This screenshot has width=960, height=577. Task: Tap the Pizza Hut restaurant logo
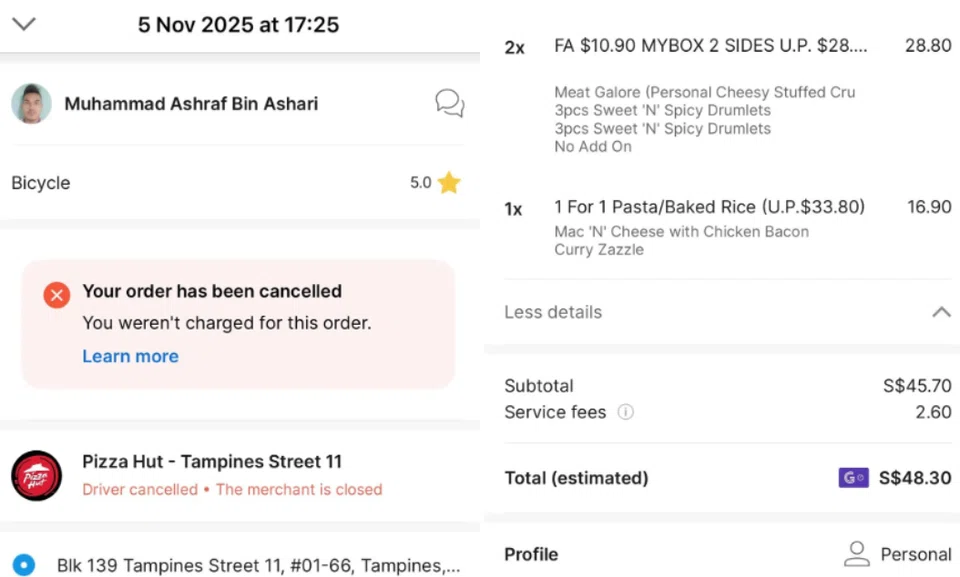[x=37, y=475]
